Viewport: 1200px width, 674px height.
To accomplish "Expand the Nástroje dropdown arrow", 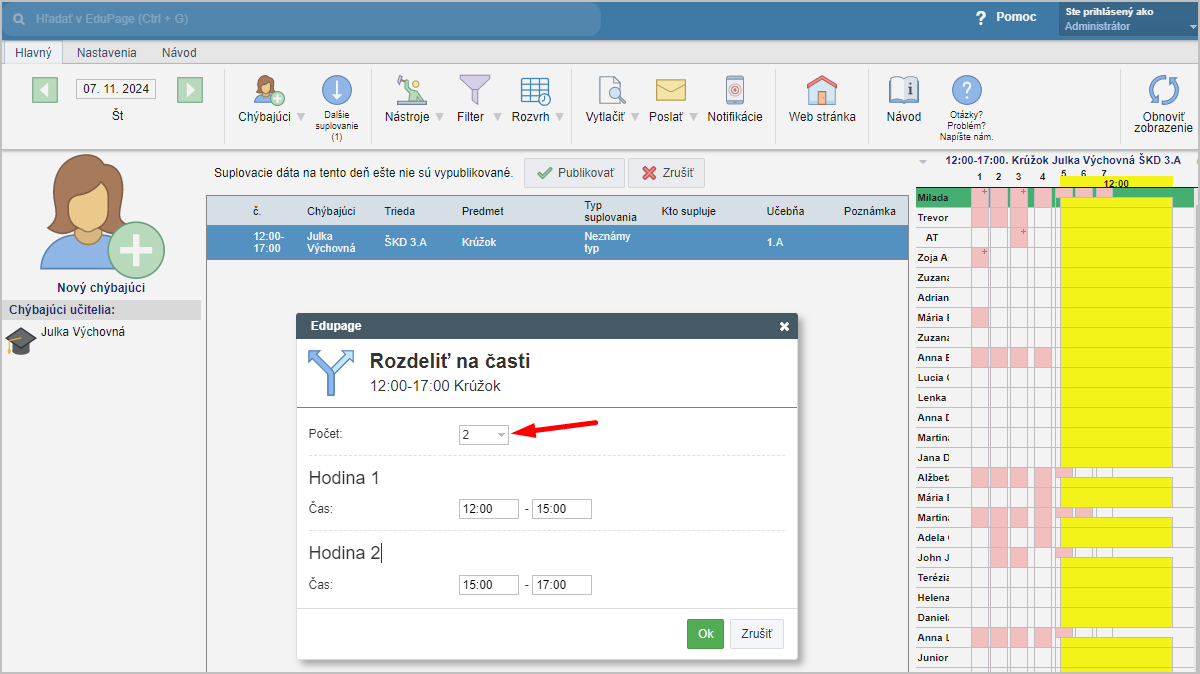I will pyautogui.click(x=439, y=117).
